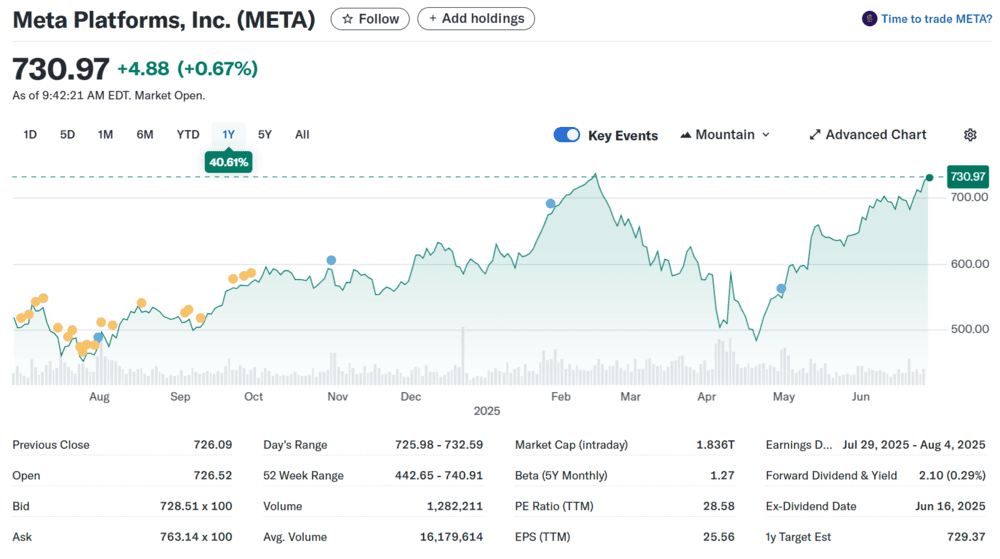Viewport: 1000px width, 559px height.
Task: Click the 500.00 axis label
Action: coord(969,330)
